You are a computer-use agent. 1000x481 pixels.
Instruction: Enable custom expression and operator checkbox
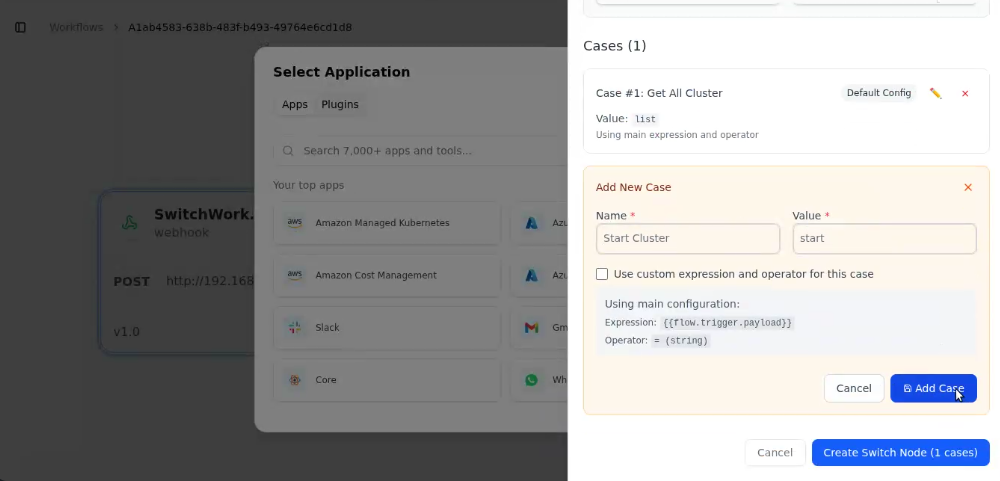click(x=602, y=274)
